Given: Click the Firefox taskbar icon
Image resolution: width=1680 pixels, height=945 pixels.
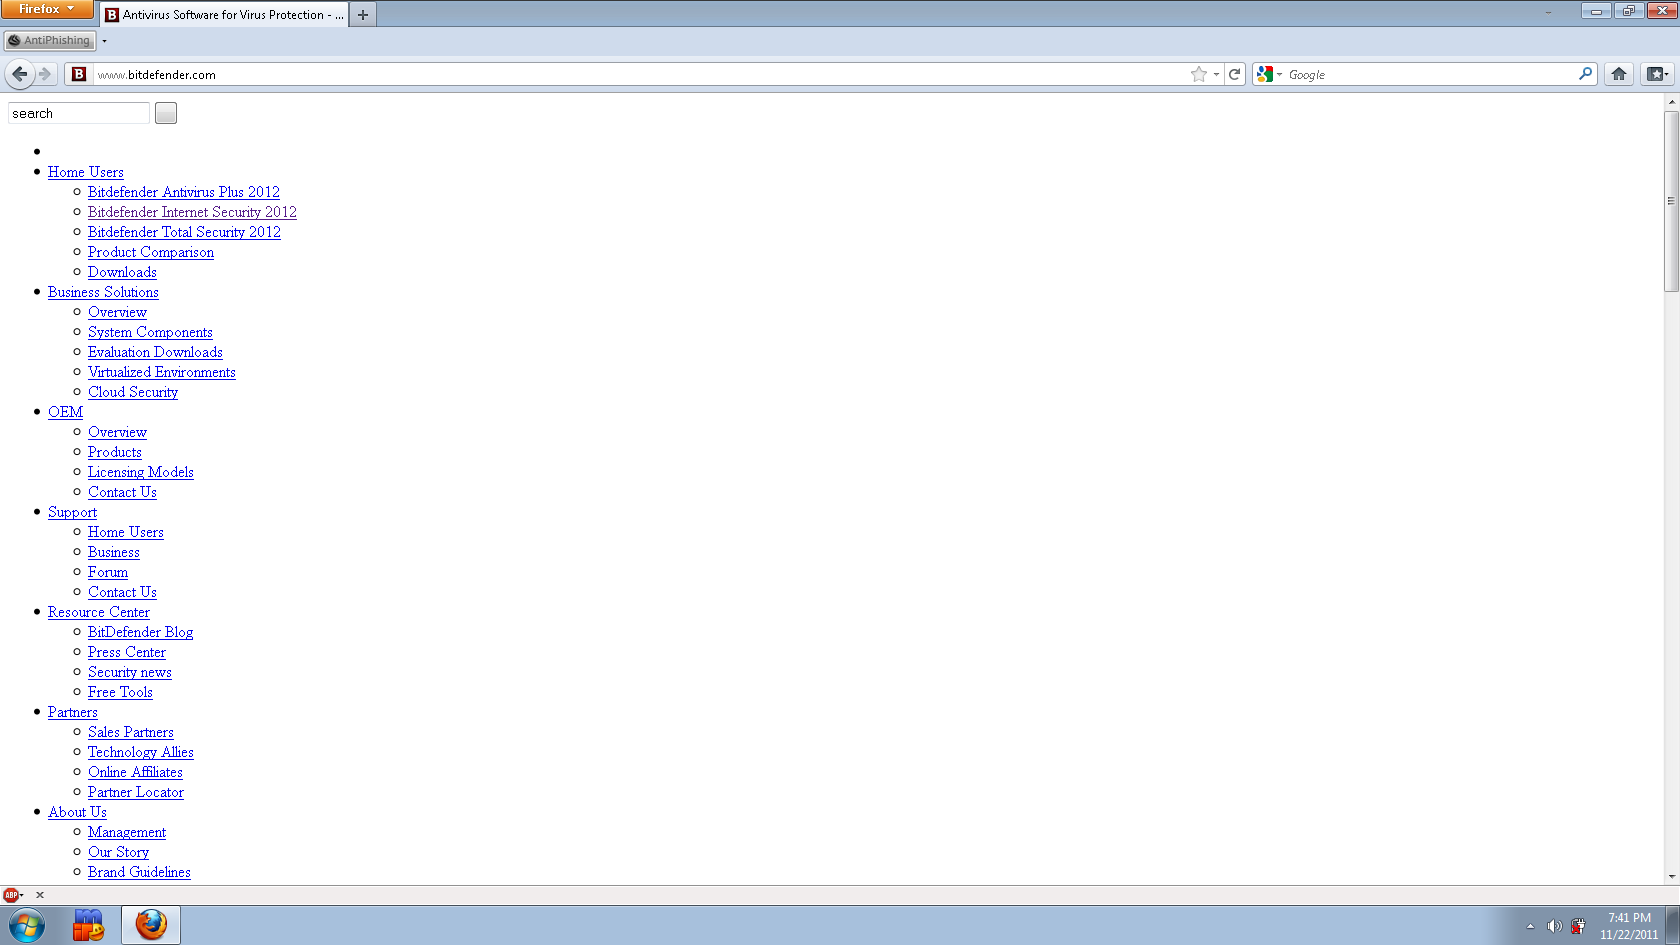Looking at the screenshot, I should click(x=151, y=925).
